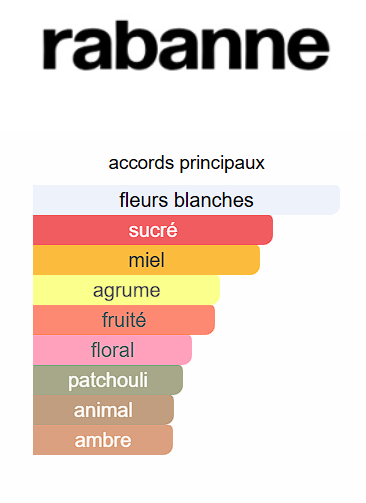Select the salmon fruité accord bar
This screenshot has width=366, height=503.
click(124, 320)
